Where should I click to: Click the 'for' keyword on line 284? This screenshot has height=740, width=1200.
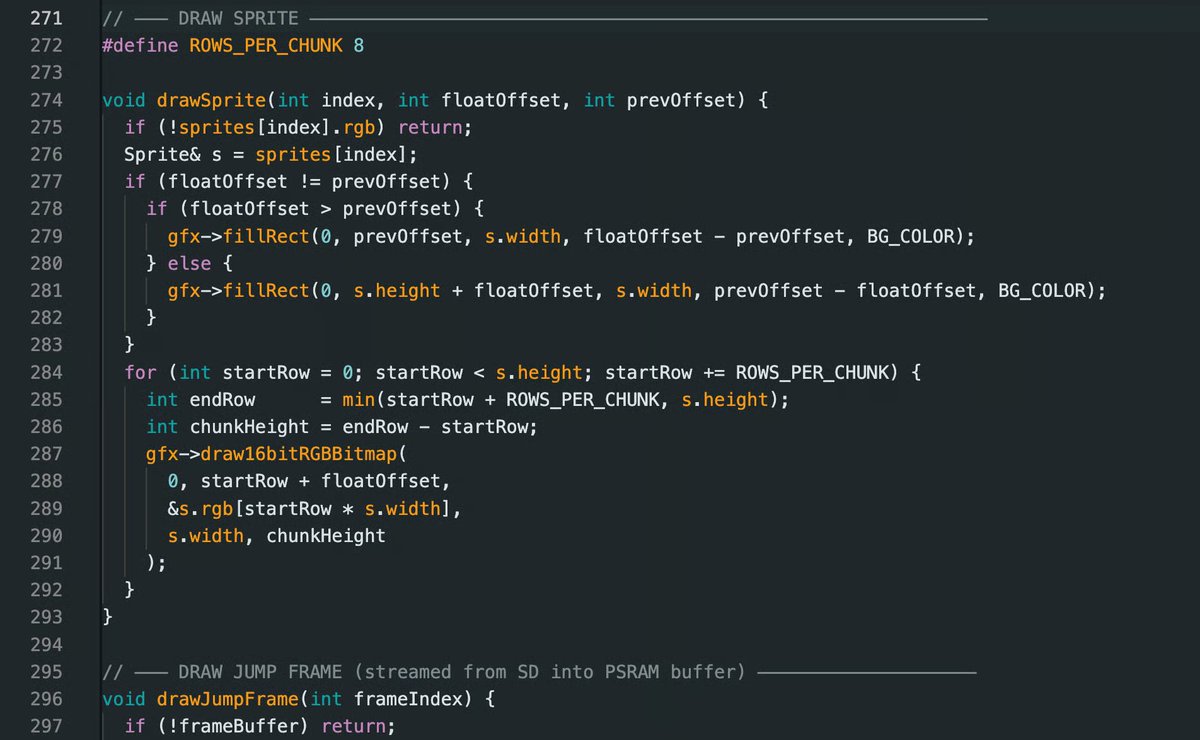[140, 372]
